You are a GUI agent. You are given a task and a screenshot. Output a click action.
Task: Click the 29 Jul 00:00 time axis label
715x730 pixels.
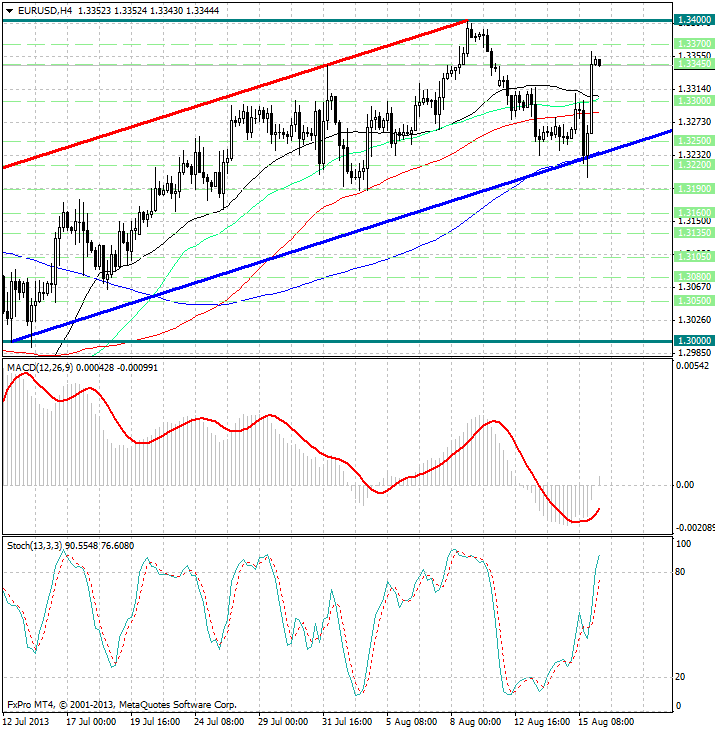[283, 722]
